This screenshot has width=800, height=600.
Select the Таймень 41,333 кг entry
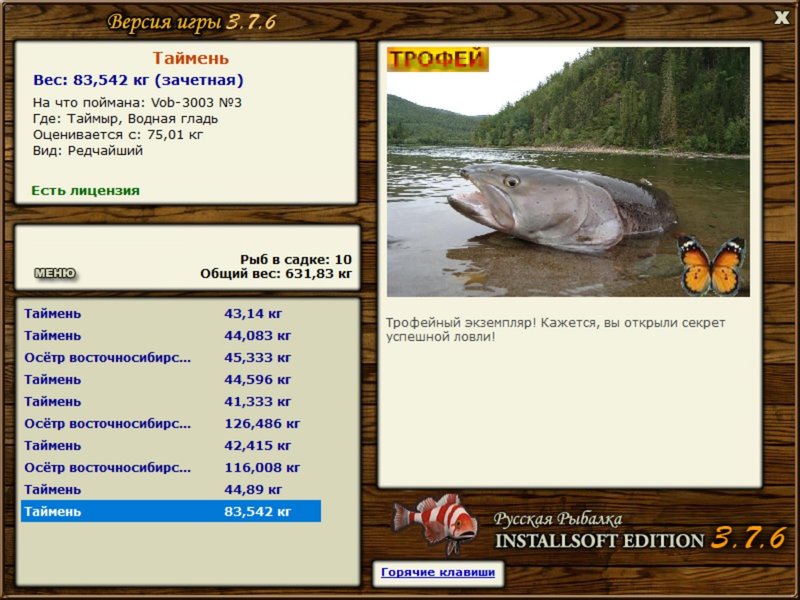(171, 401)
